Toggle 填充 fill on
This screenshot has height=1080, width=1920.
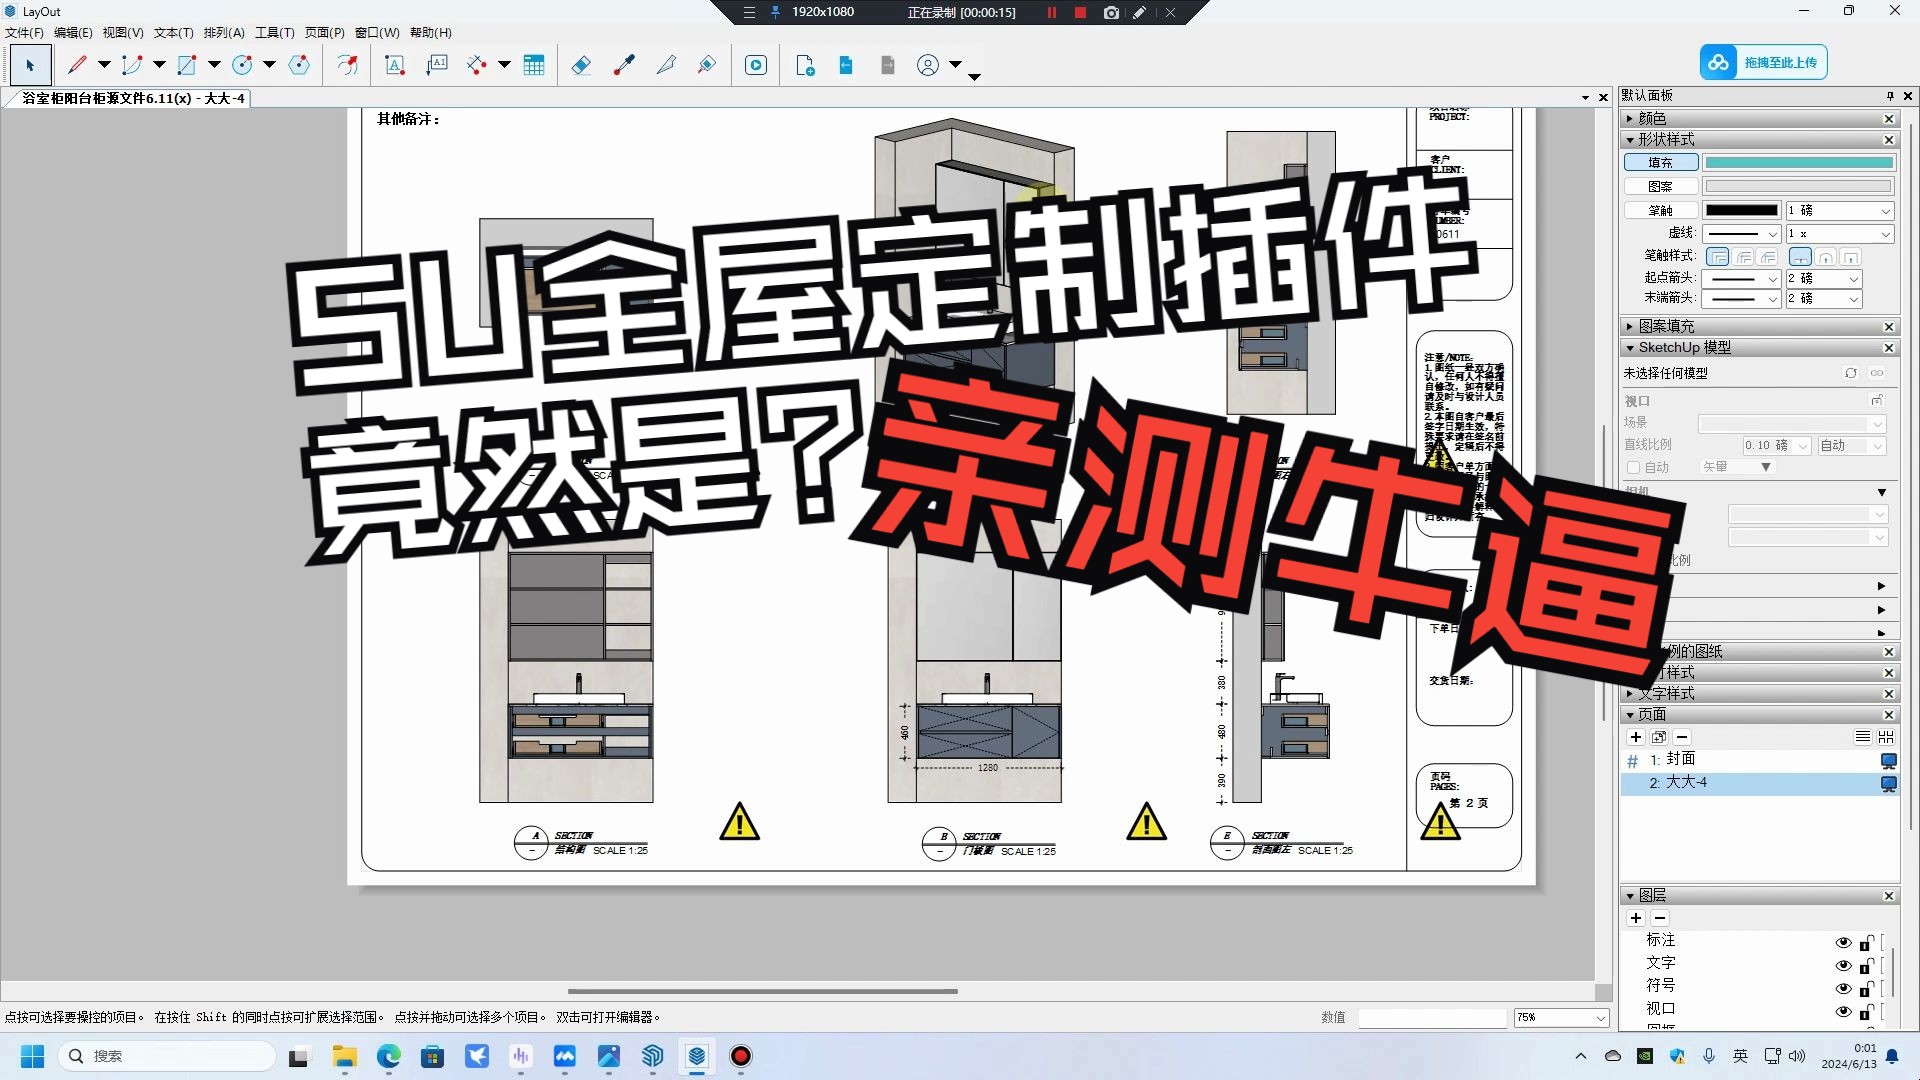point(1660,162)
